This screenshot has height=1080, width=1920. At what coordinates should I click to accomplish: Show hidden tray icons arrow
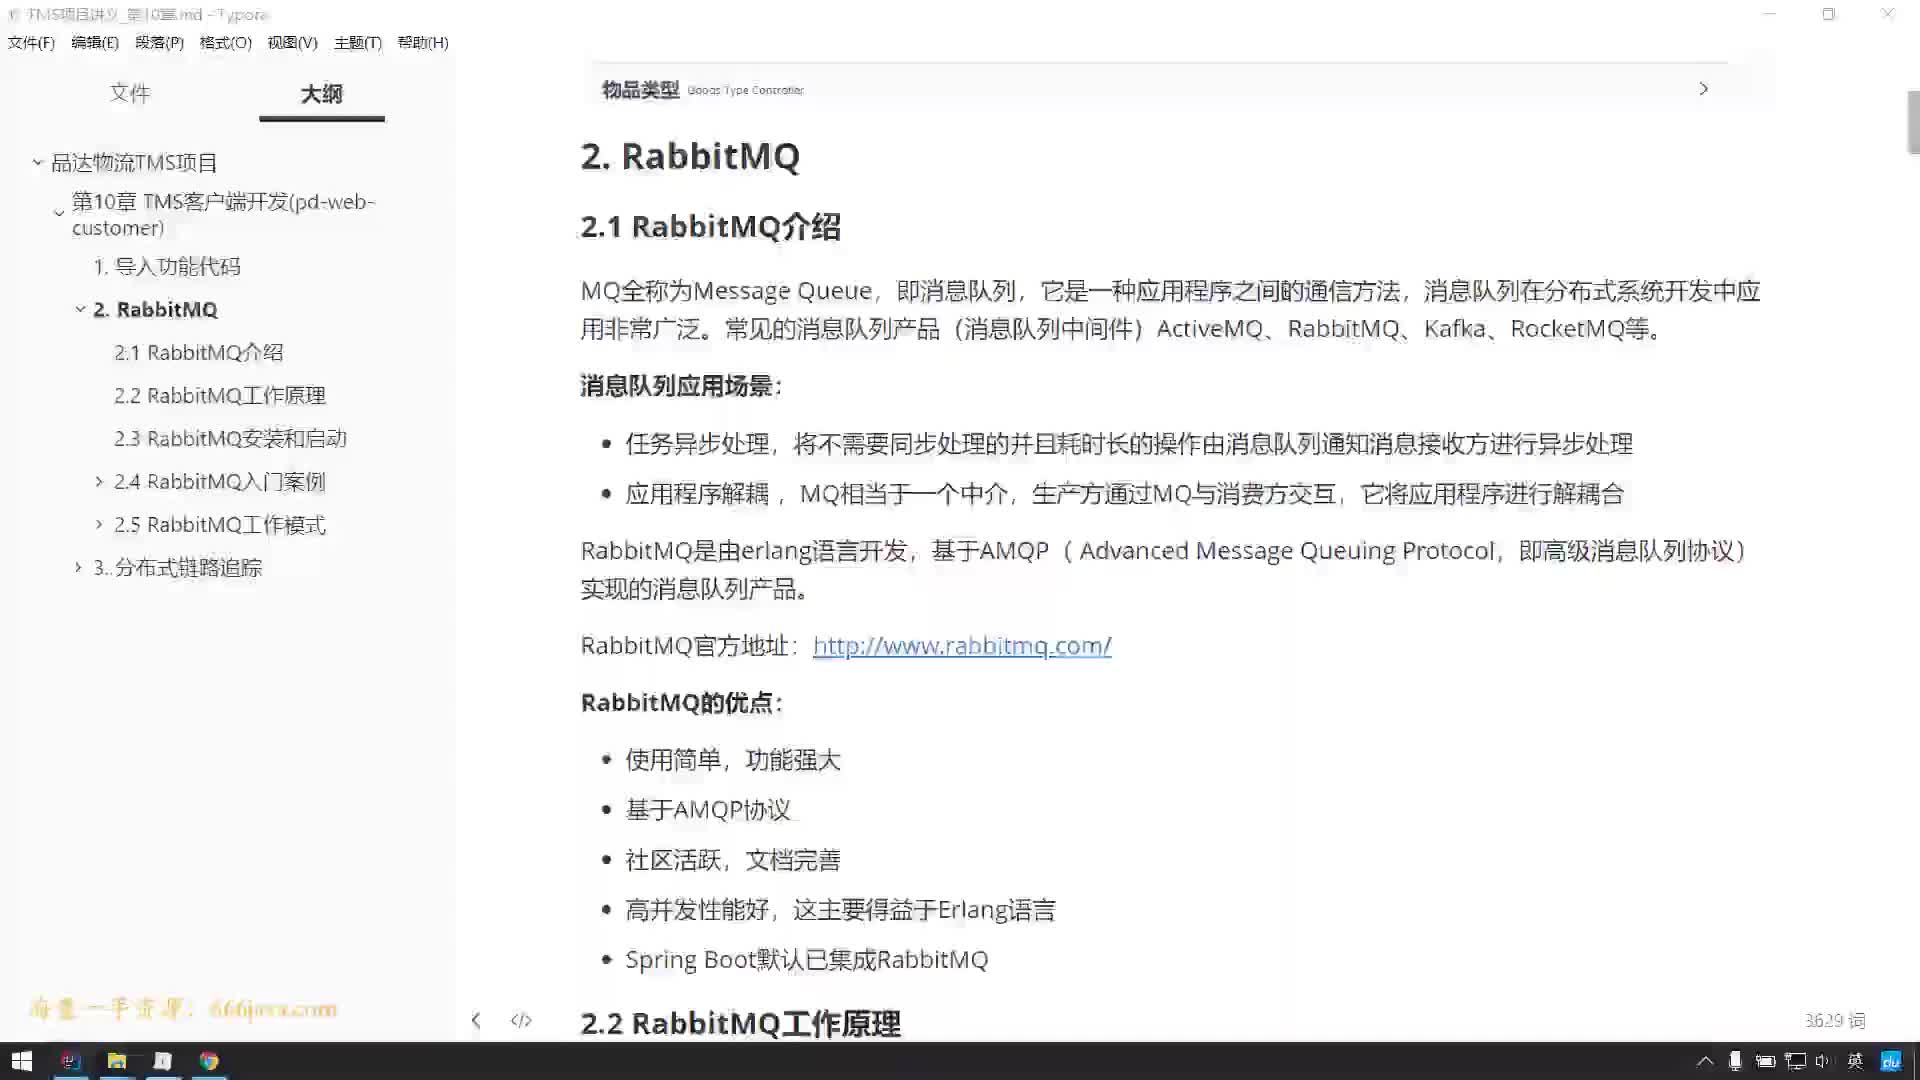pos(1705,1061)
